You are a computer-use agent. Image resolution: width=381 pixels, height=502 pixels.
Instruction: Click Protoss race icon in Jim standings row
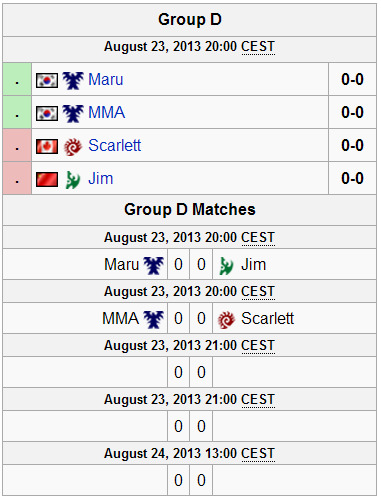click(73, 180)
